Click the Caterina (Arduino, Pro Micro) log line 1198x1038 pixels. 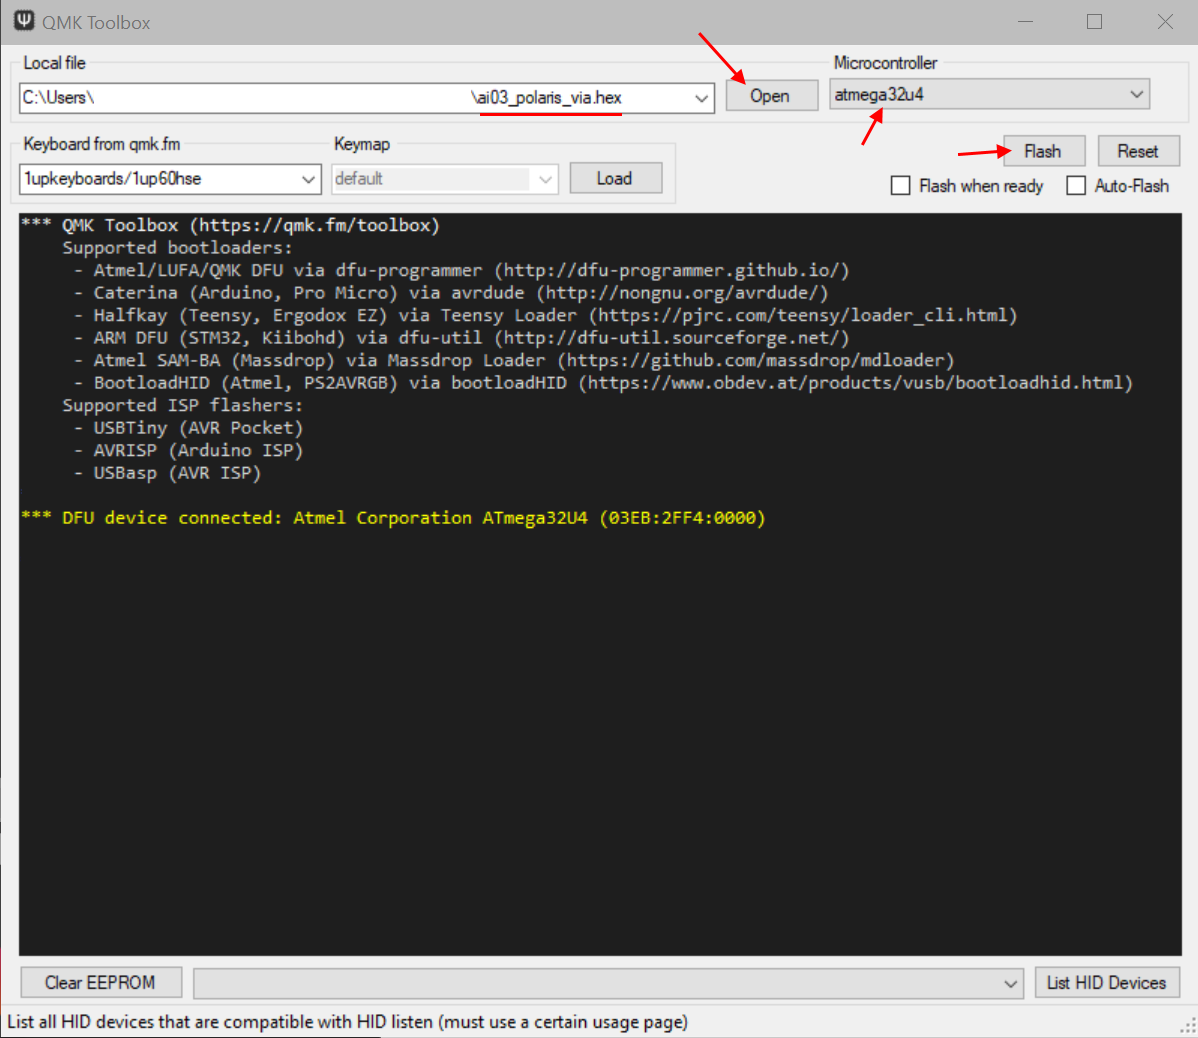451,293
